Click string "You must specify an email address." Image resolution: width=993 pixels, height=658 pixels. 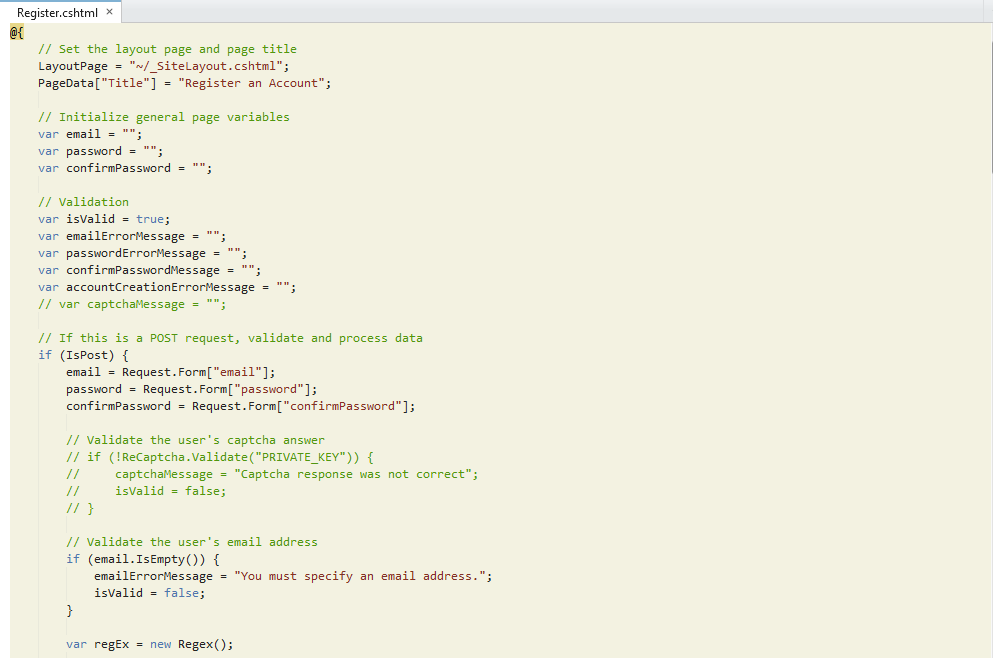pos(360,576)
